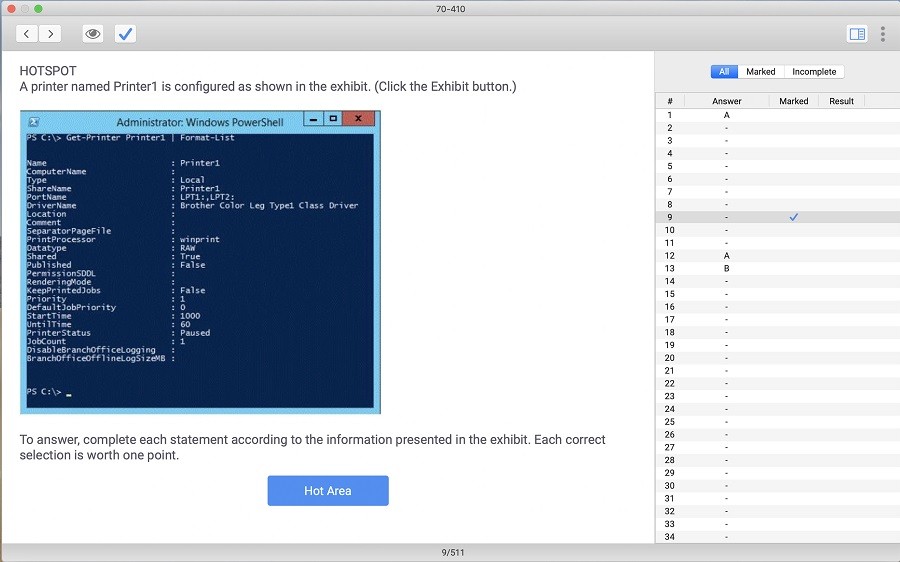
Task: Go to the previous question arrow
Action: click(27, 34)
